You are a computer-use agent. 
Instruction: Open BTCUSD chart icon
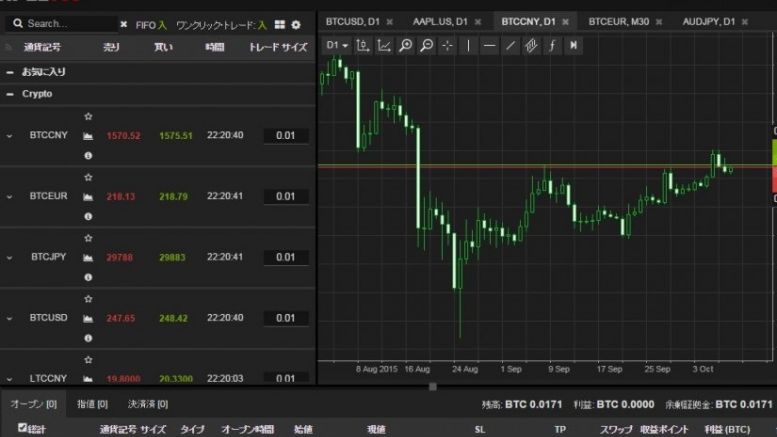pos(88,319)
